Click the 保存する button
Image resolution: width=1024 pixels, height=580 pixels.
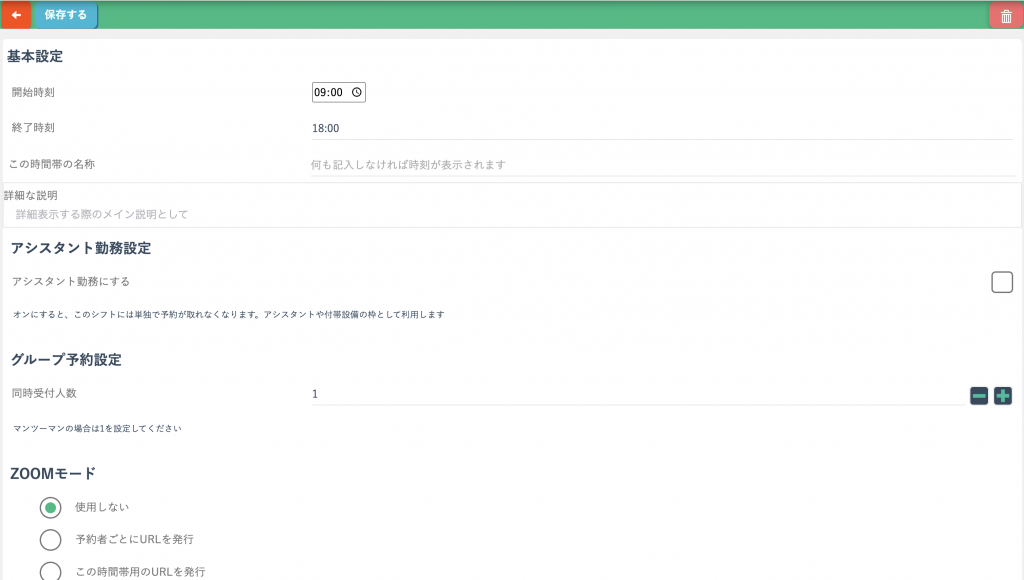65,15
